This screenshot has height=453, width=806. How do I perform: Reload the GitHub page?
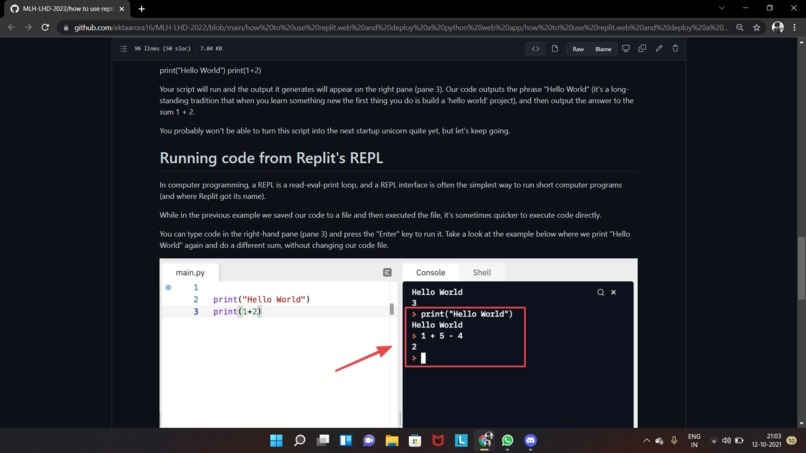click(45, 27)
